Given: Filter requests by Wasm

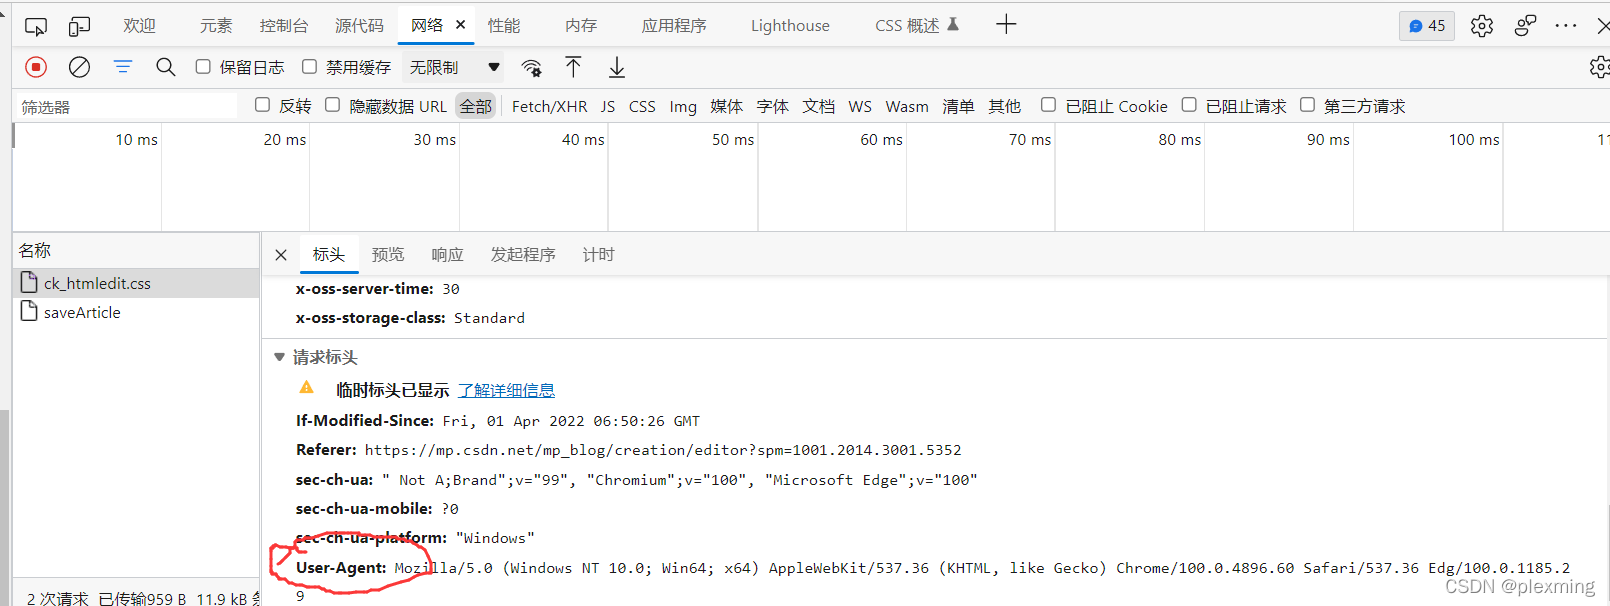Looking at the screenshot, I should pyautogui.click(x=907, y=106).
